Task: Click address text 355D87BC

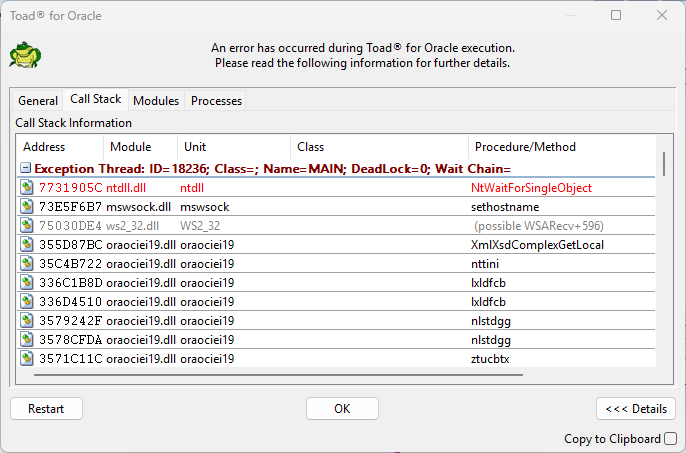Action: click(70, 245)
